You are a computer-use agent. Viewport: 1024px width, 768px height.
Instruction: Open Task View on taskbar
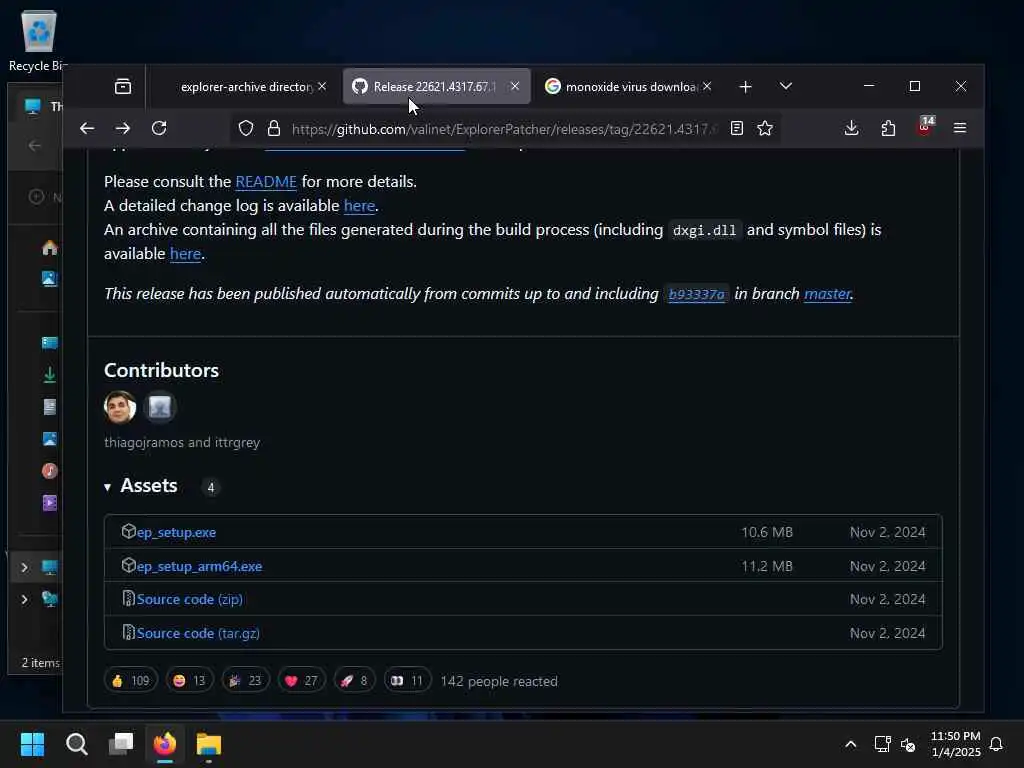coord(121,744)
